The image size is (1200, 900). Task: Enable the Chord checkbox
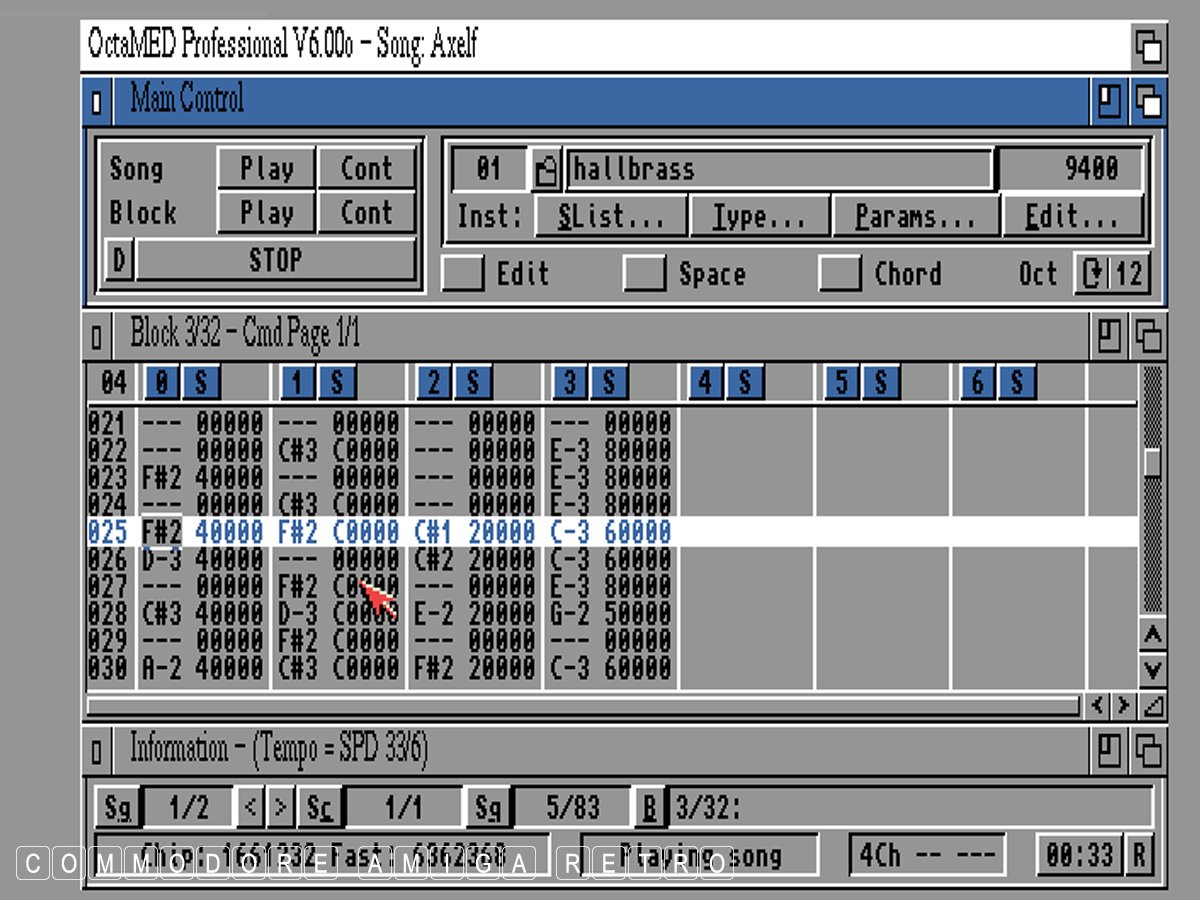839,274
